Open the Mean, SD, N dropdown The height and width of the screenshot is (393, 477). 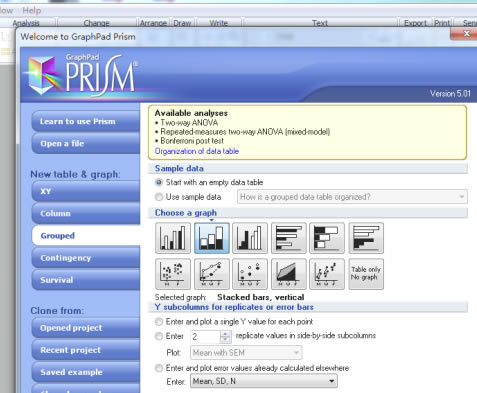tap(264, 381)
